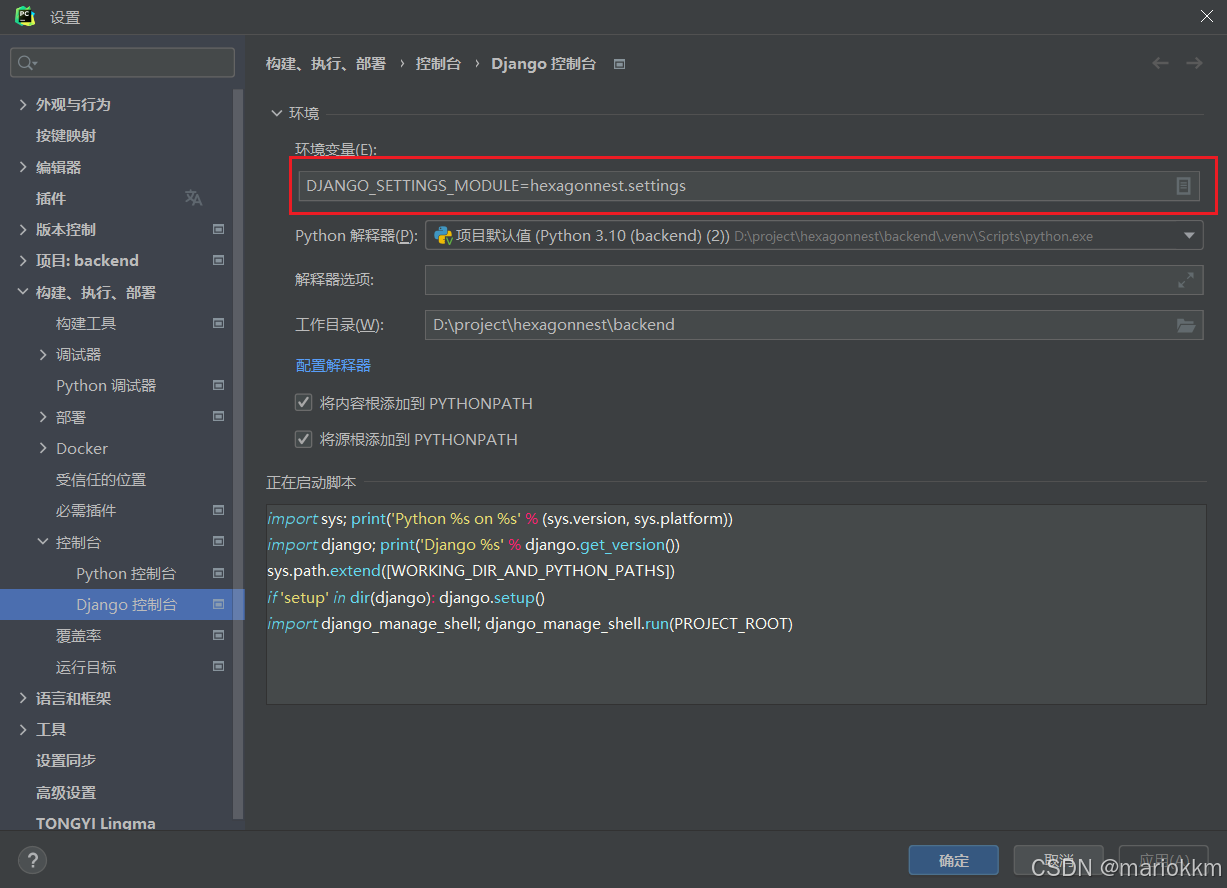This screenshot has height=888, width=1227.
Task: Click the sys.path.extend script line
Action: click(471, 571)
